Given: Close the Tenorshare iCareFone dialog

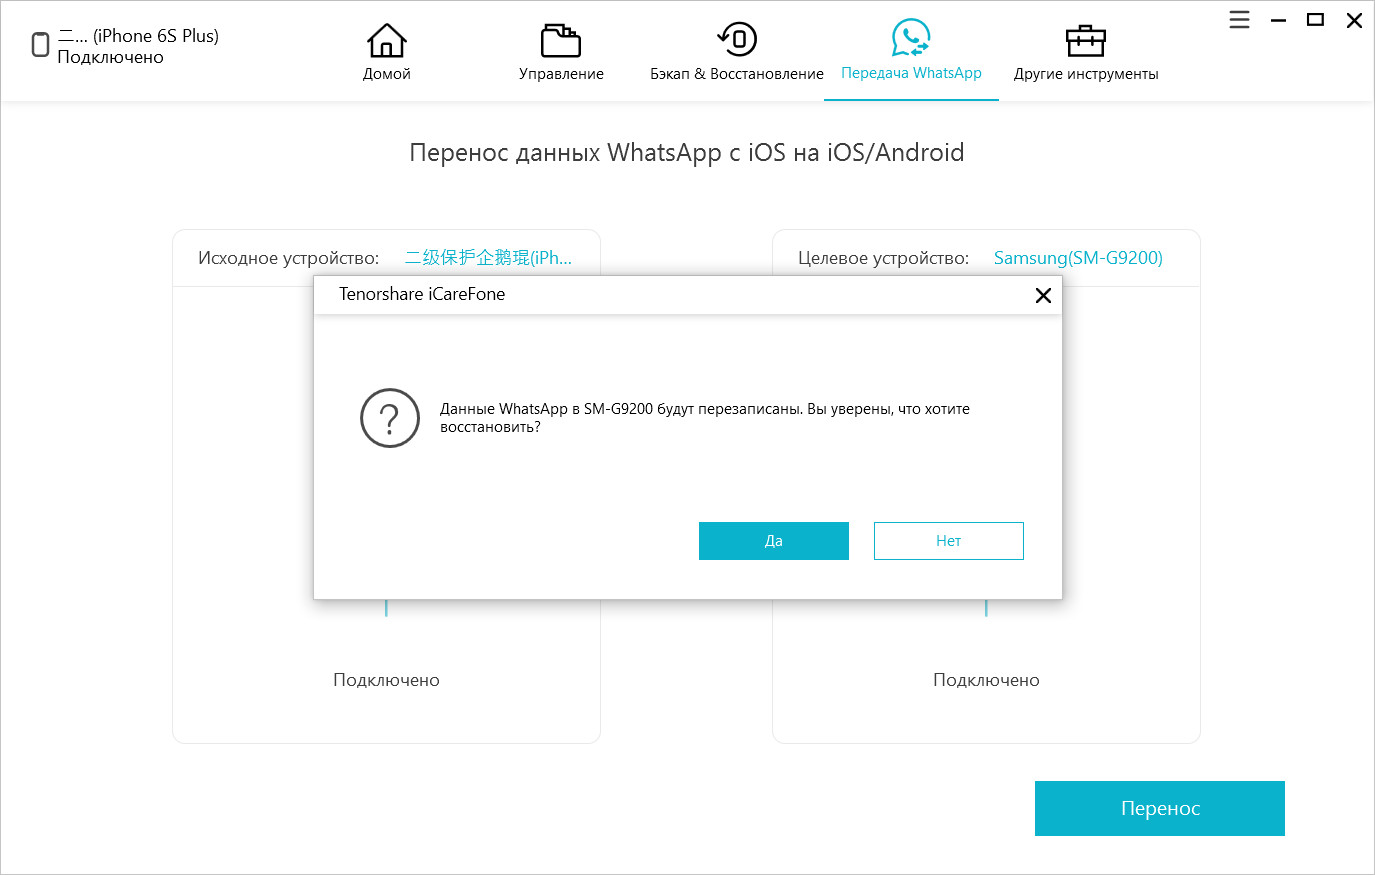Looking at the screenshot, I should tap(1043, 295).
